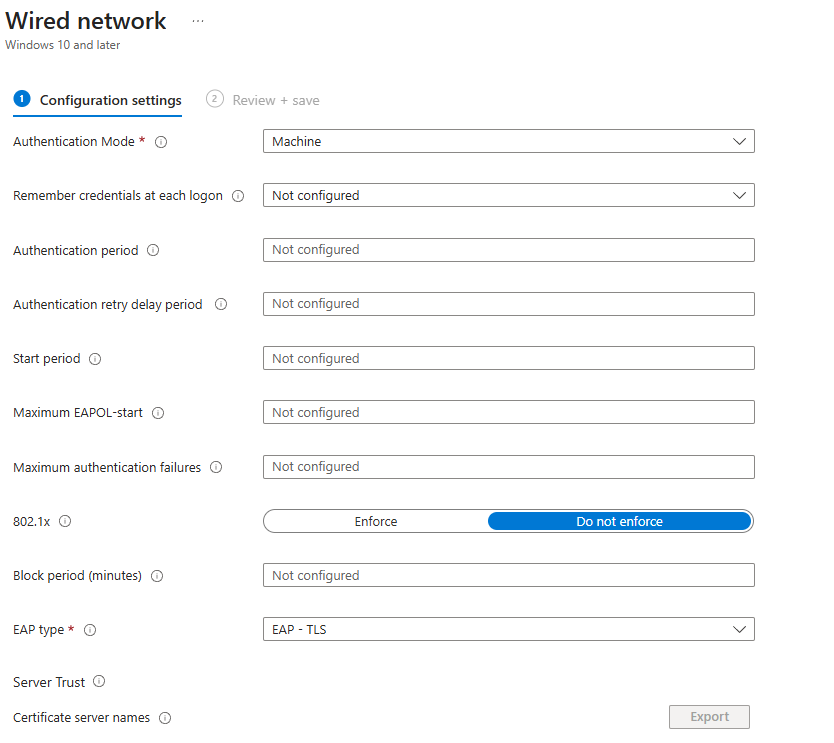Click the Maximum authentication failures field
Screen dimensions: 834x743
pos(508,467)
